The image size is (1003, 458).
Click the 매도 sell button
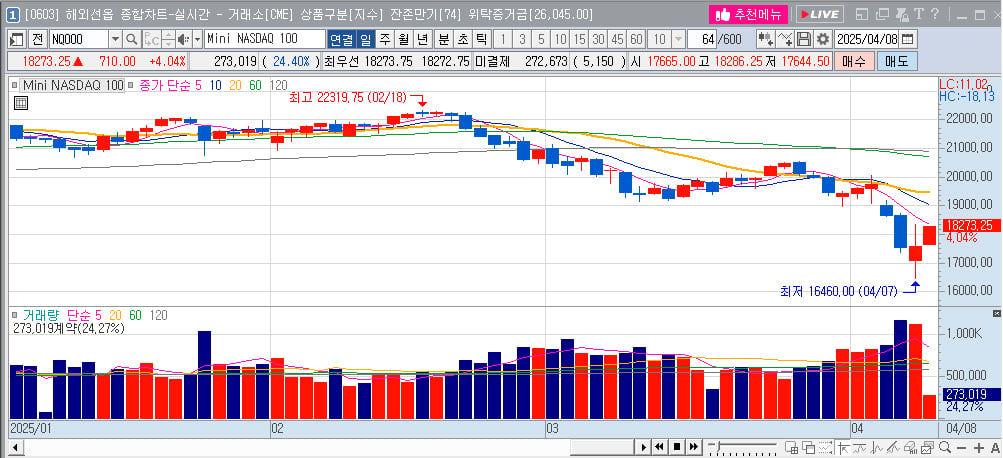[897, 61]
